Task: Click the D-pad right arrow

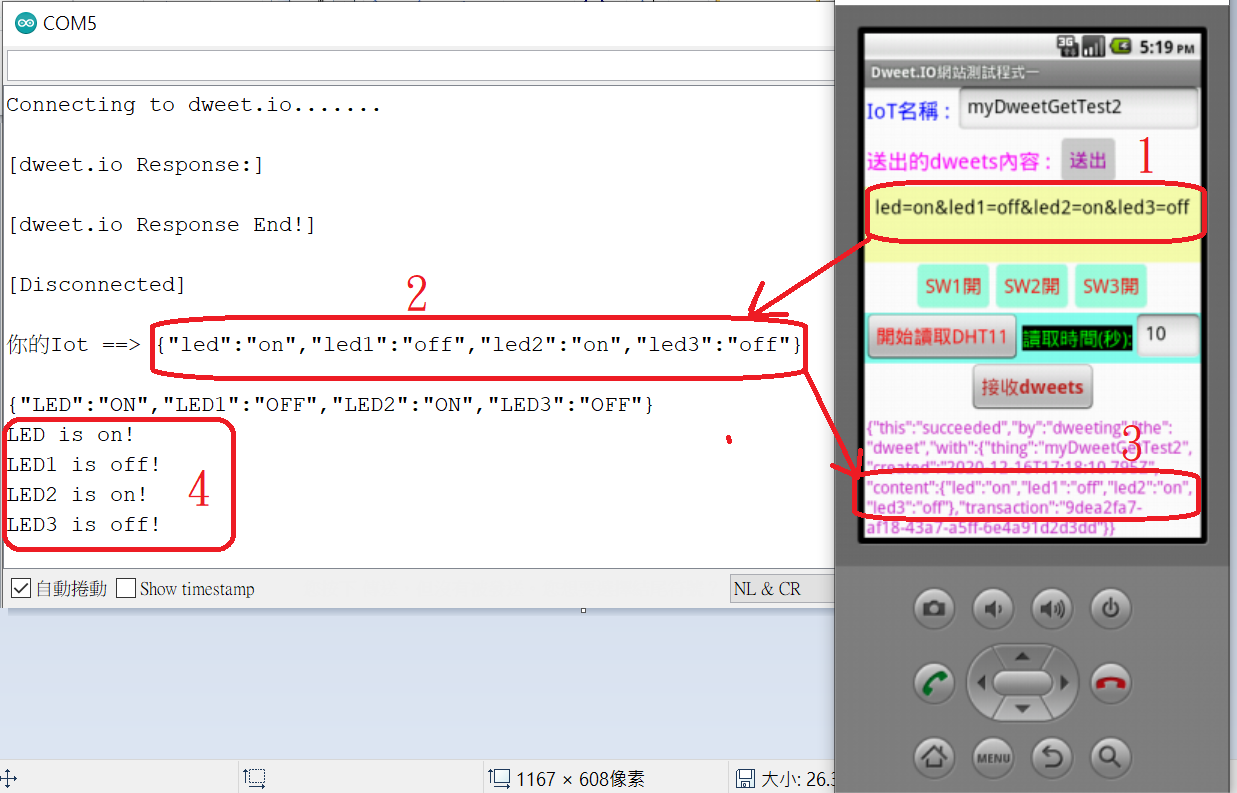Action: [x=1062, y=684]
